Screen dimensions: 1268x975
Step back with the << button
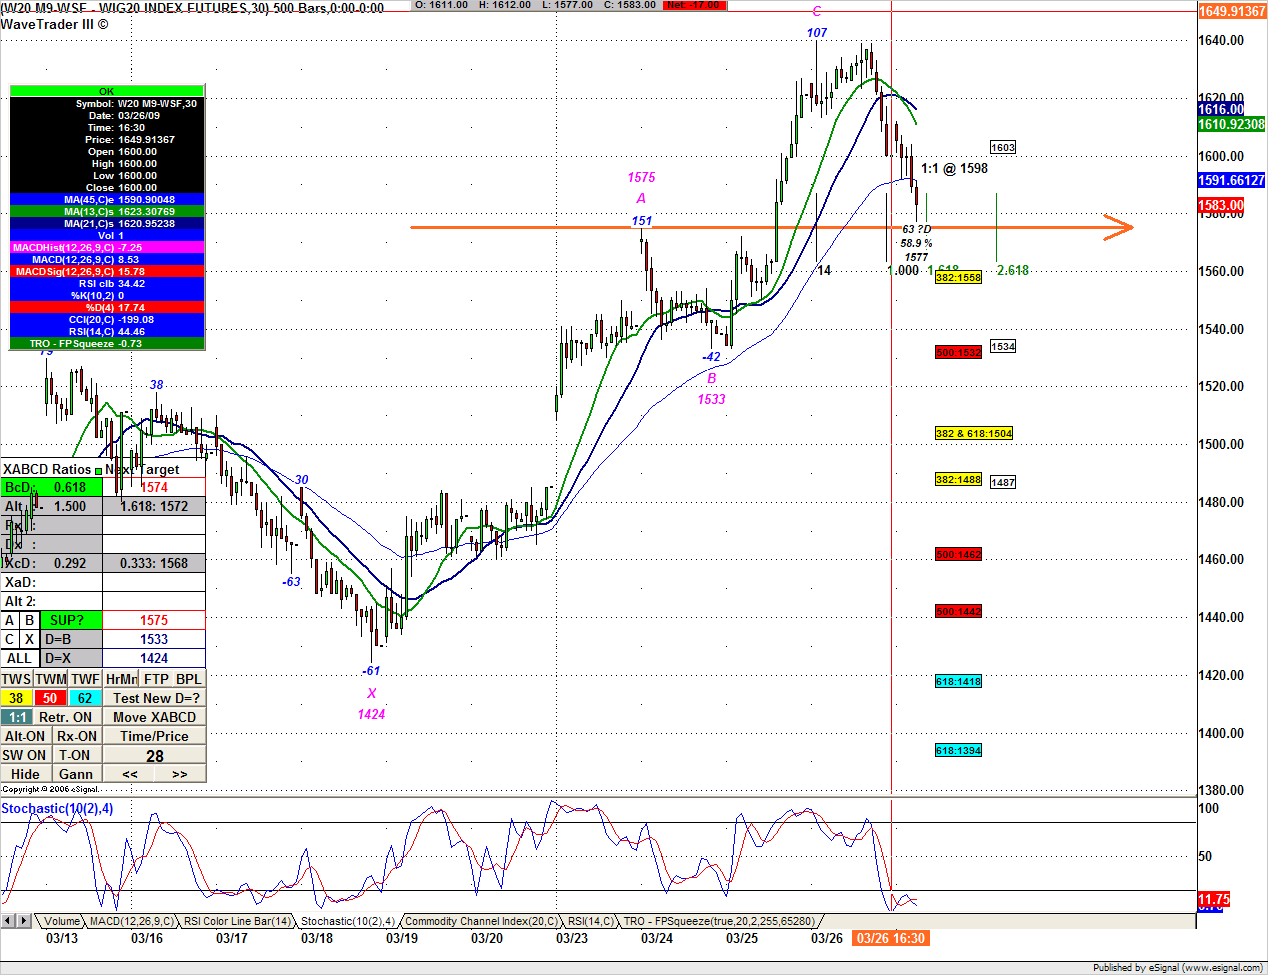coord(129,774)
